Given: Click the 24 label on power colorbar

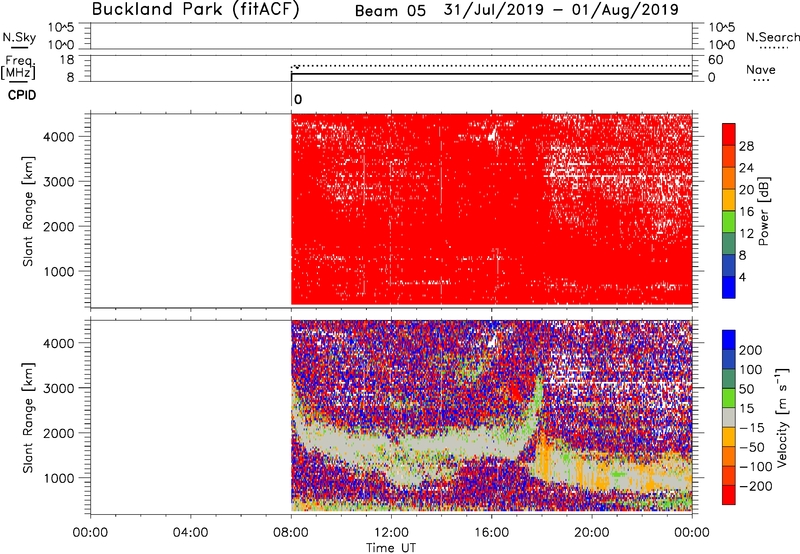Looking at the screenshot, I should pyautogui.click(x=746, y=168).
